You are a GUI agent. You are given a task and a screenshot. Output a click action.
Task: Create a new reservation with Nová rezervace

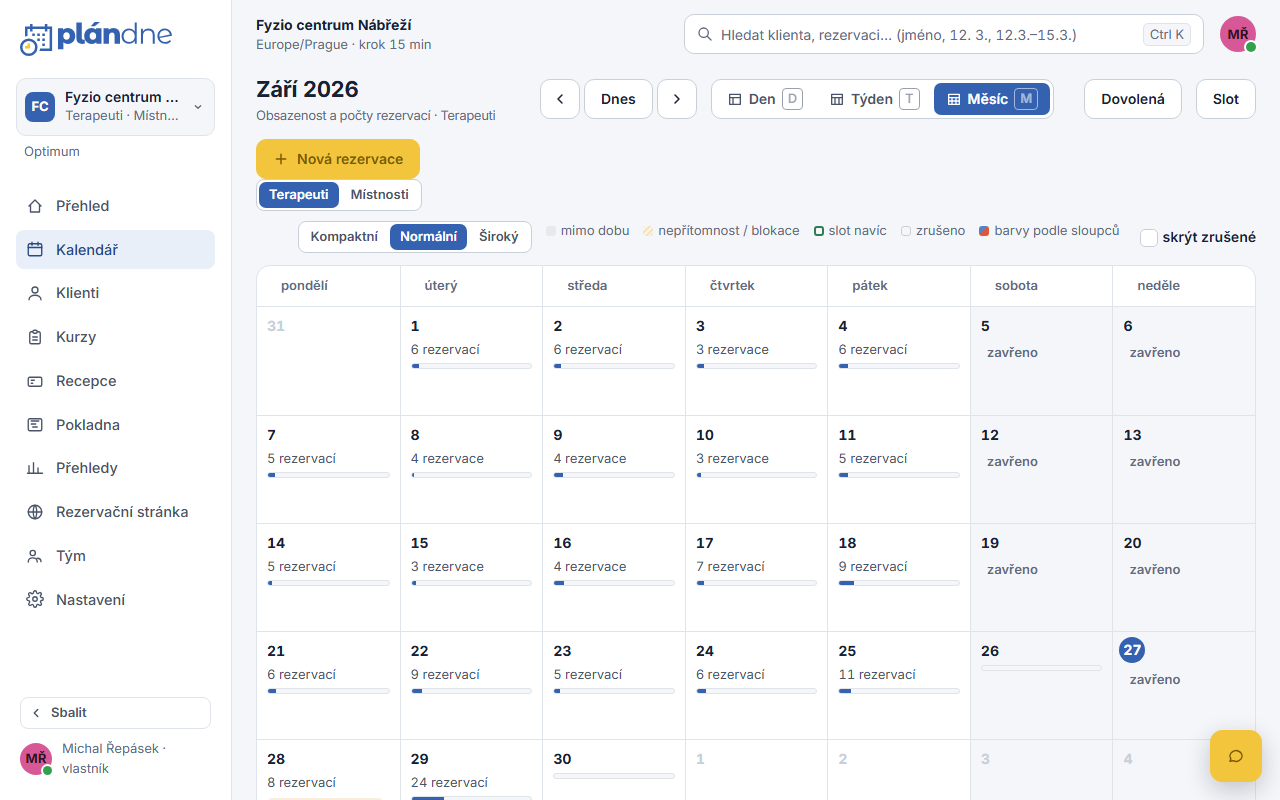[x=338, y=159]
